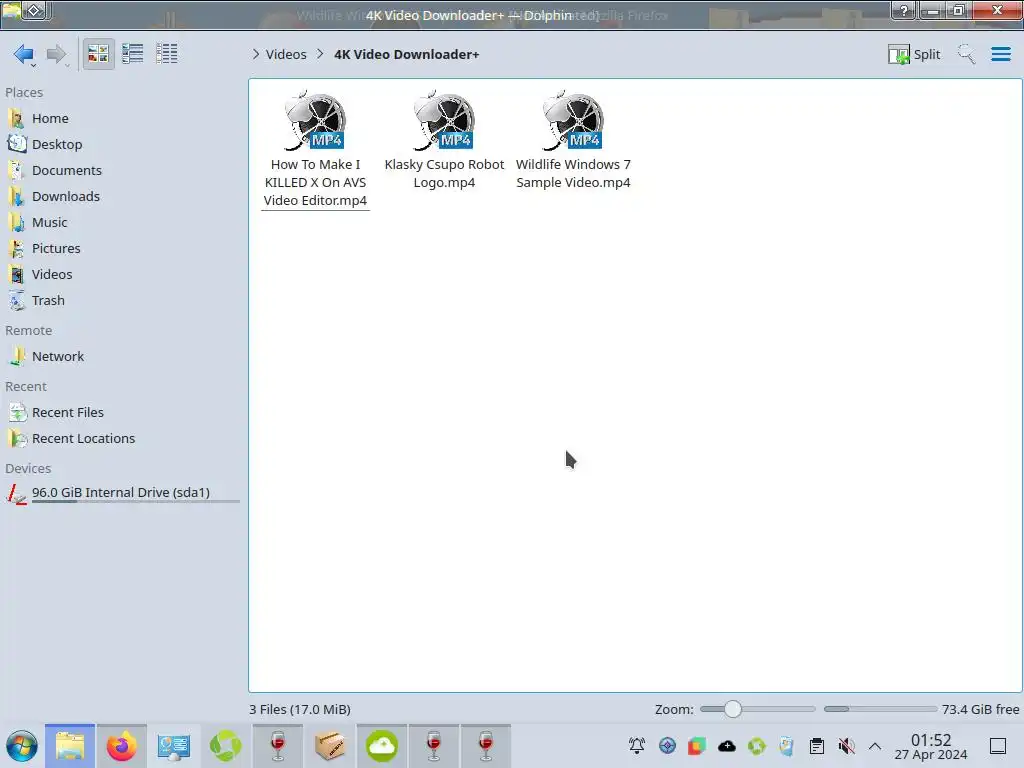The height and width of the screenshot is (768, 1024).
Task: Click the Zoom slider handle
Action: coord(733,709)
